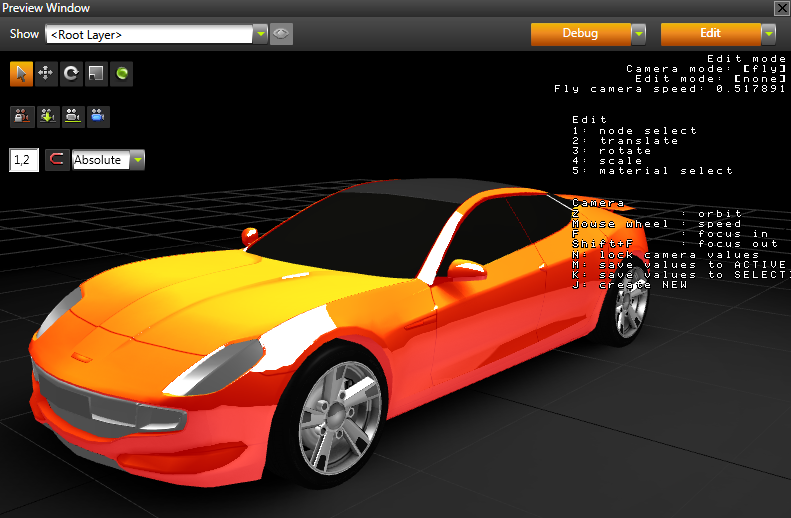Open the Debug dropdown arrow
Image resolution: width=791 pixels, height=518 pixels.
639,34
